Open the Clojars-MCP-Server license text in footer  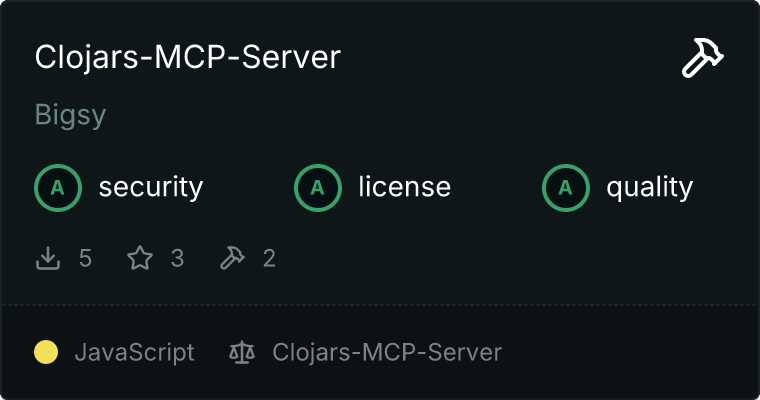387,352
